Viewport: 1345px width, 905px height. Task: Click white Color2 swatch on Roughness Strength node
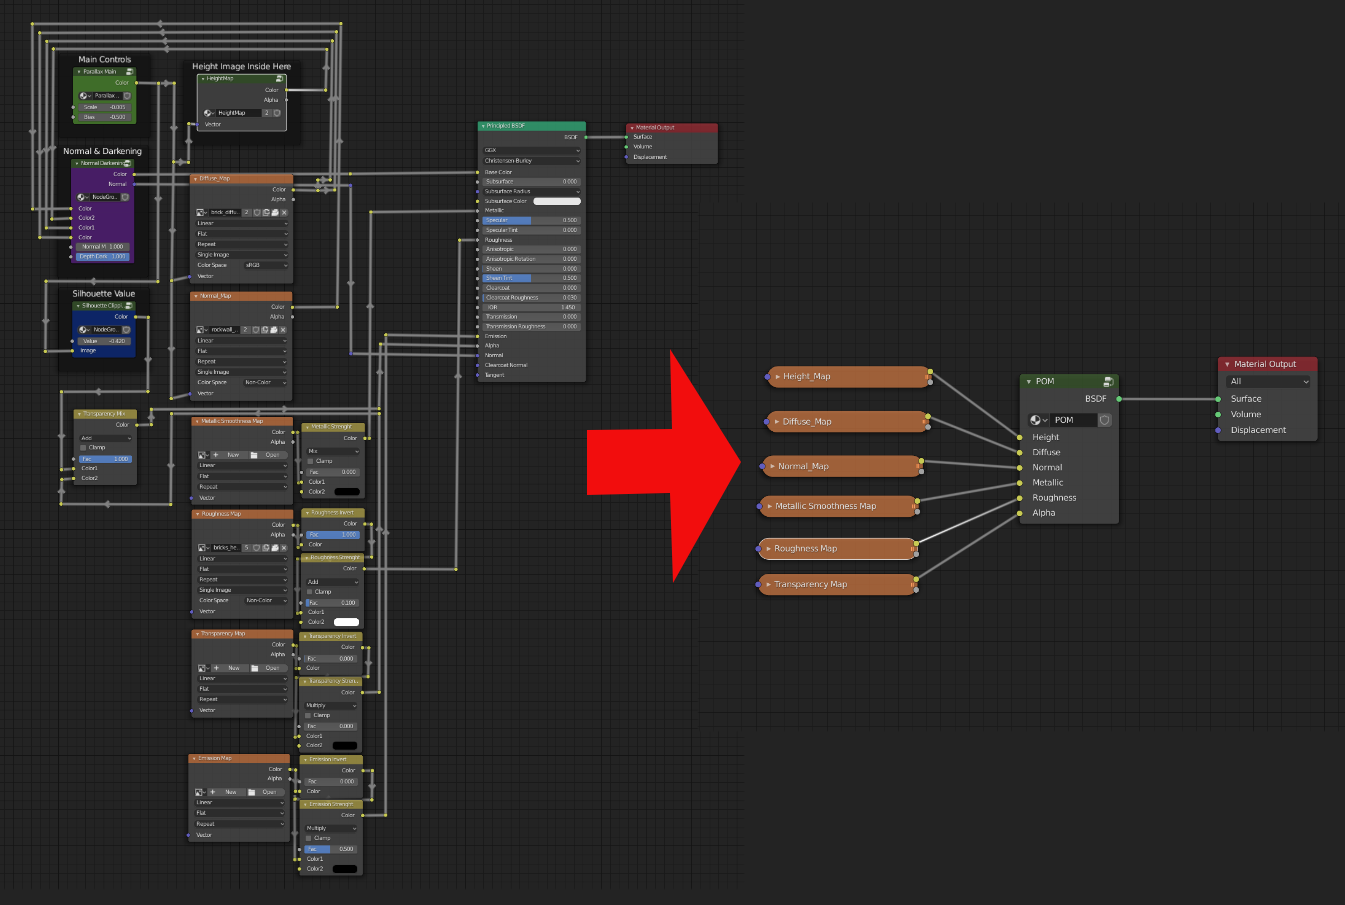pyautogui.click(x=346, y=622)
